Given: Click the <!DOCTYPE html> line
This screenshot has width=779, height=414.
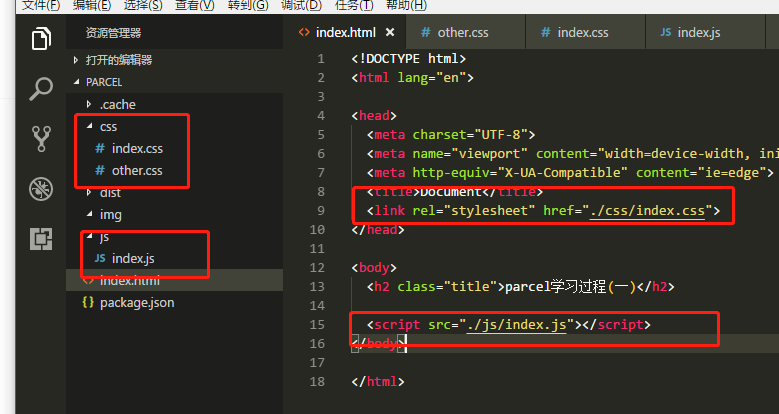Looking at the screenshot, I should (x=408, y=59).
